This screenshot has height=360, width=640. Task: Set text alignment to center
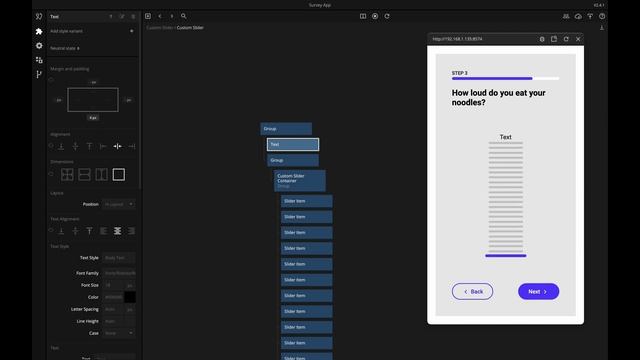pyautogui.click(x=118, y=231)
